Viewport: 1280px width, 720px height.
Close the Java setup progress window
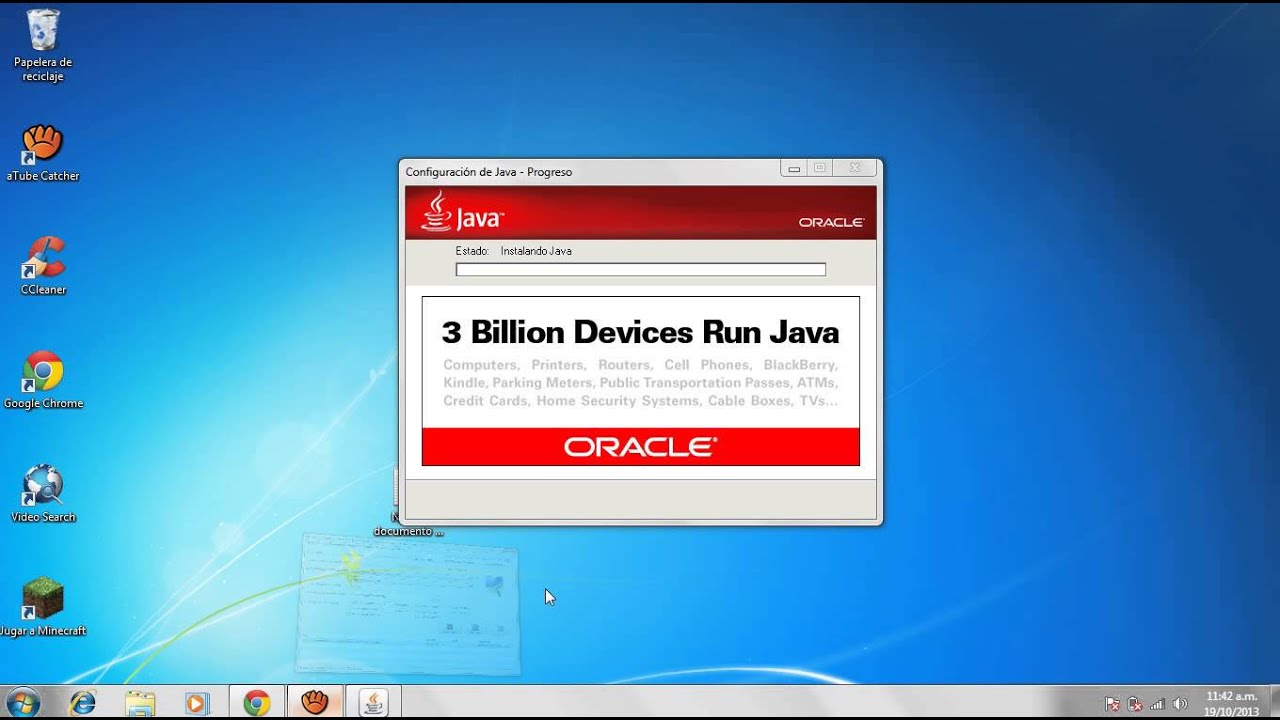click(x=854, y=169)
